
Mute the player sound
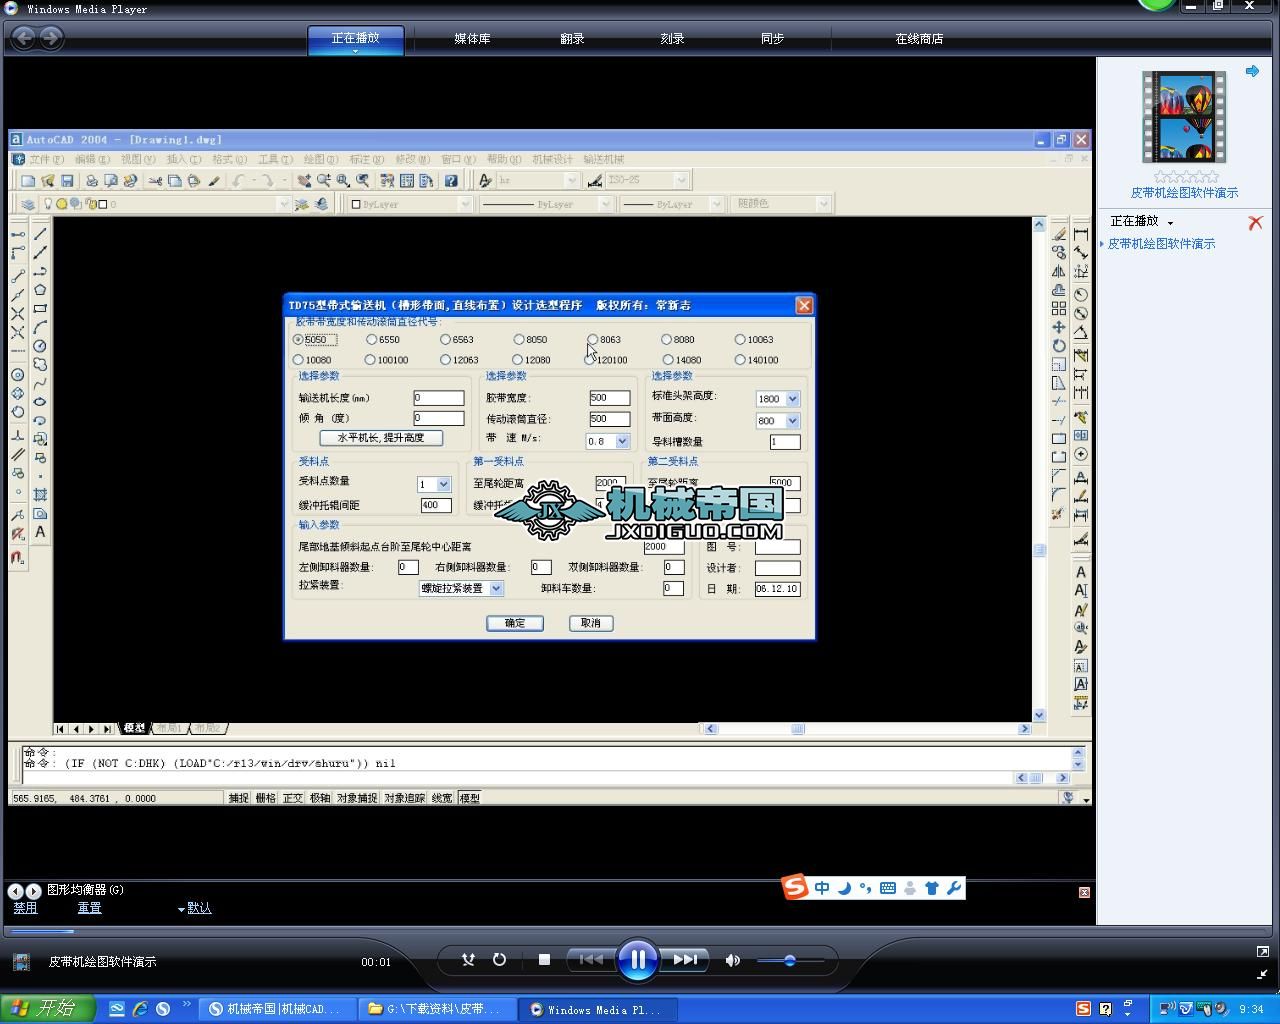point(733,960)
